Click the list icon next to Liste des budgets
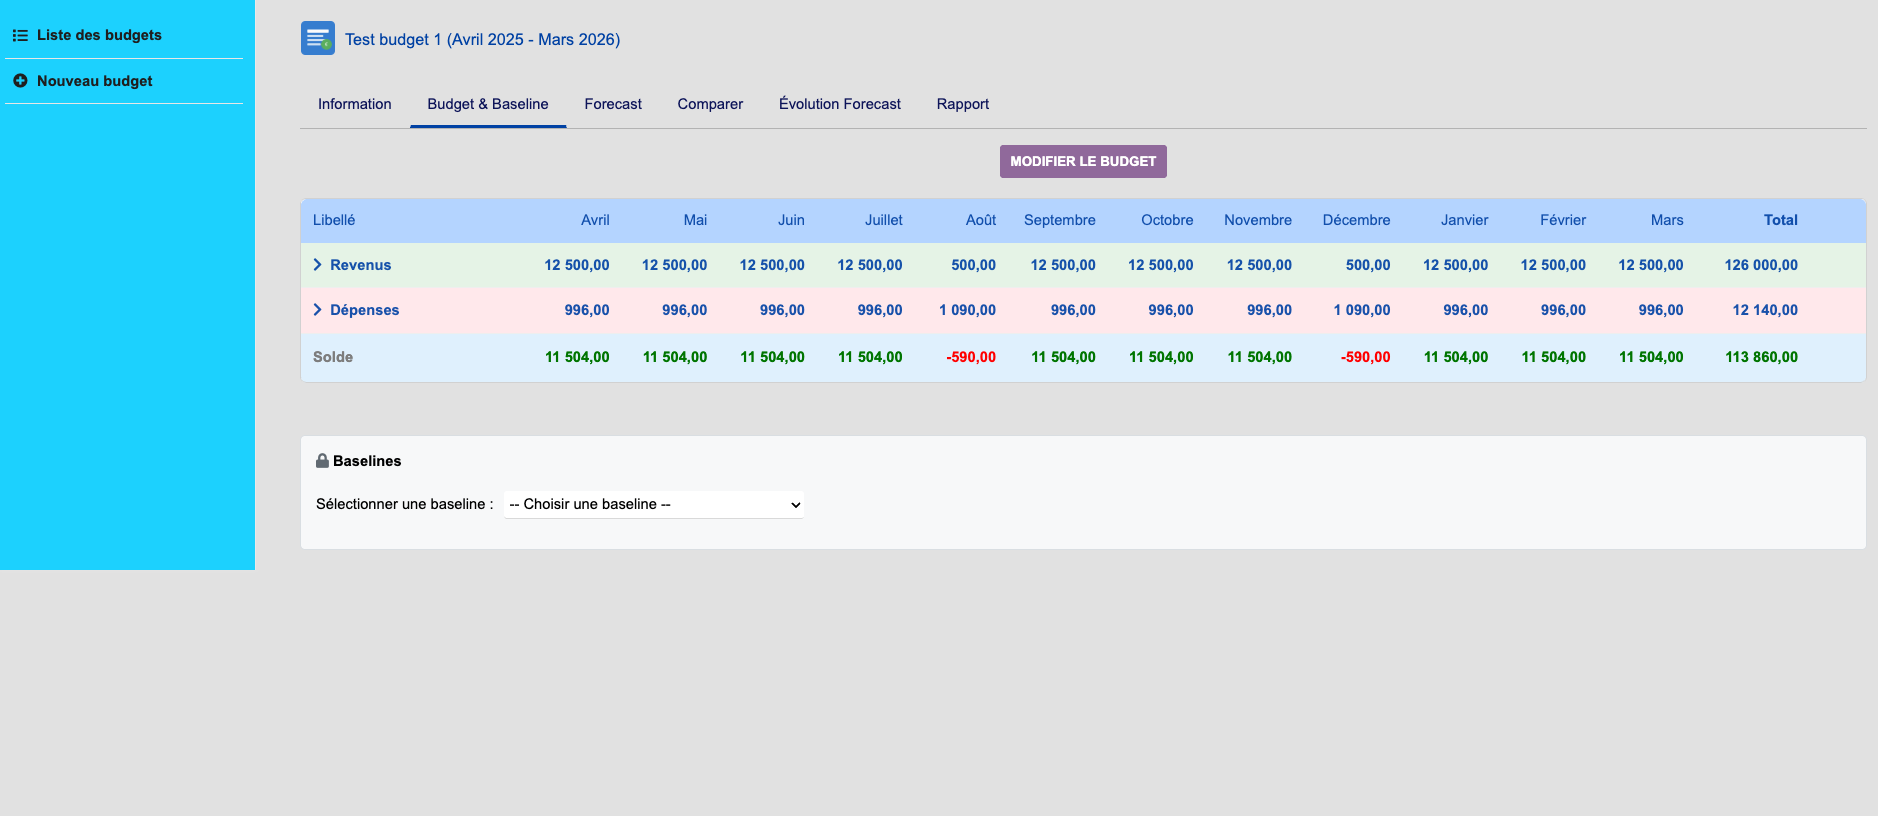1878x816 pixels. 20,35
